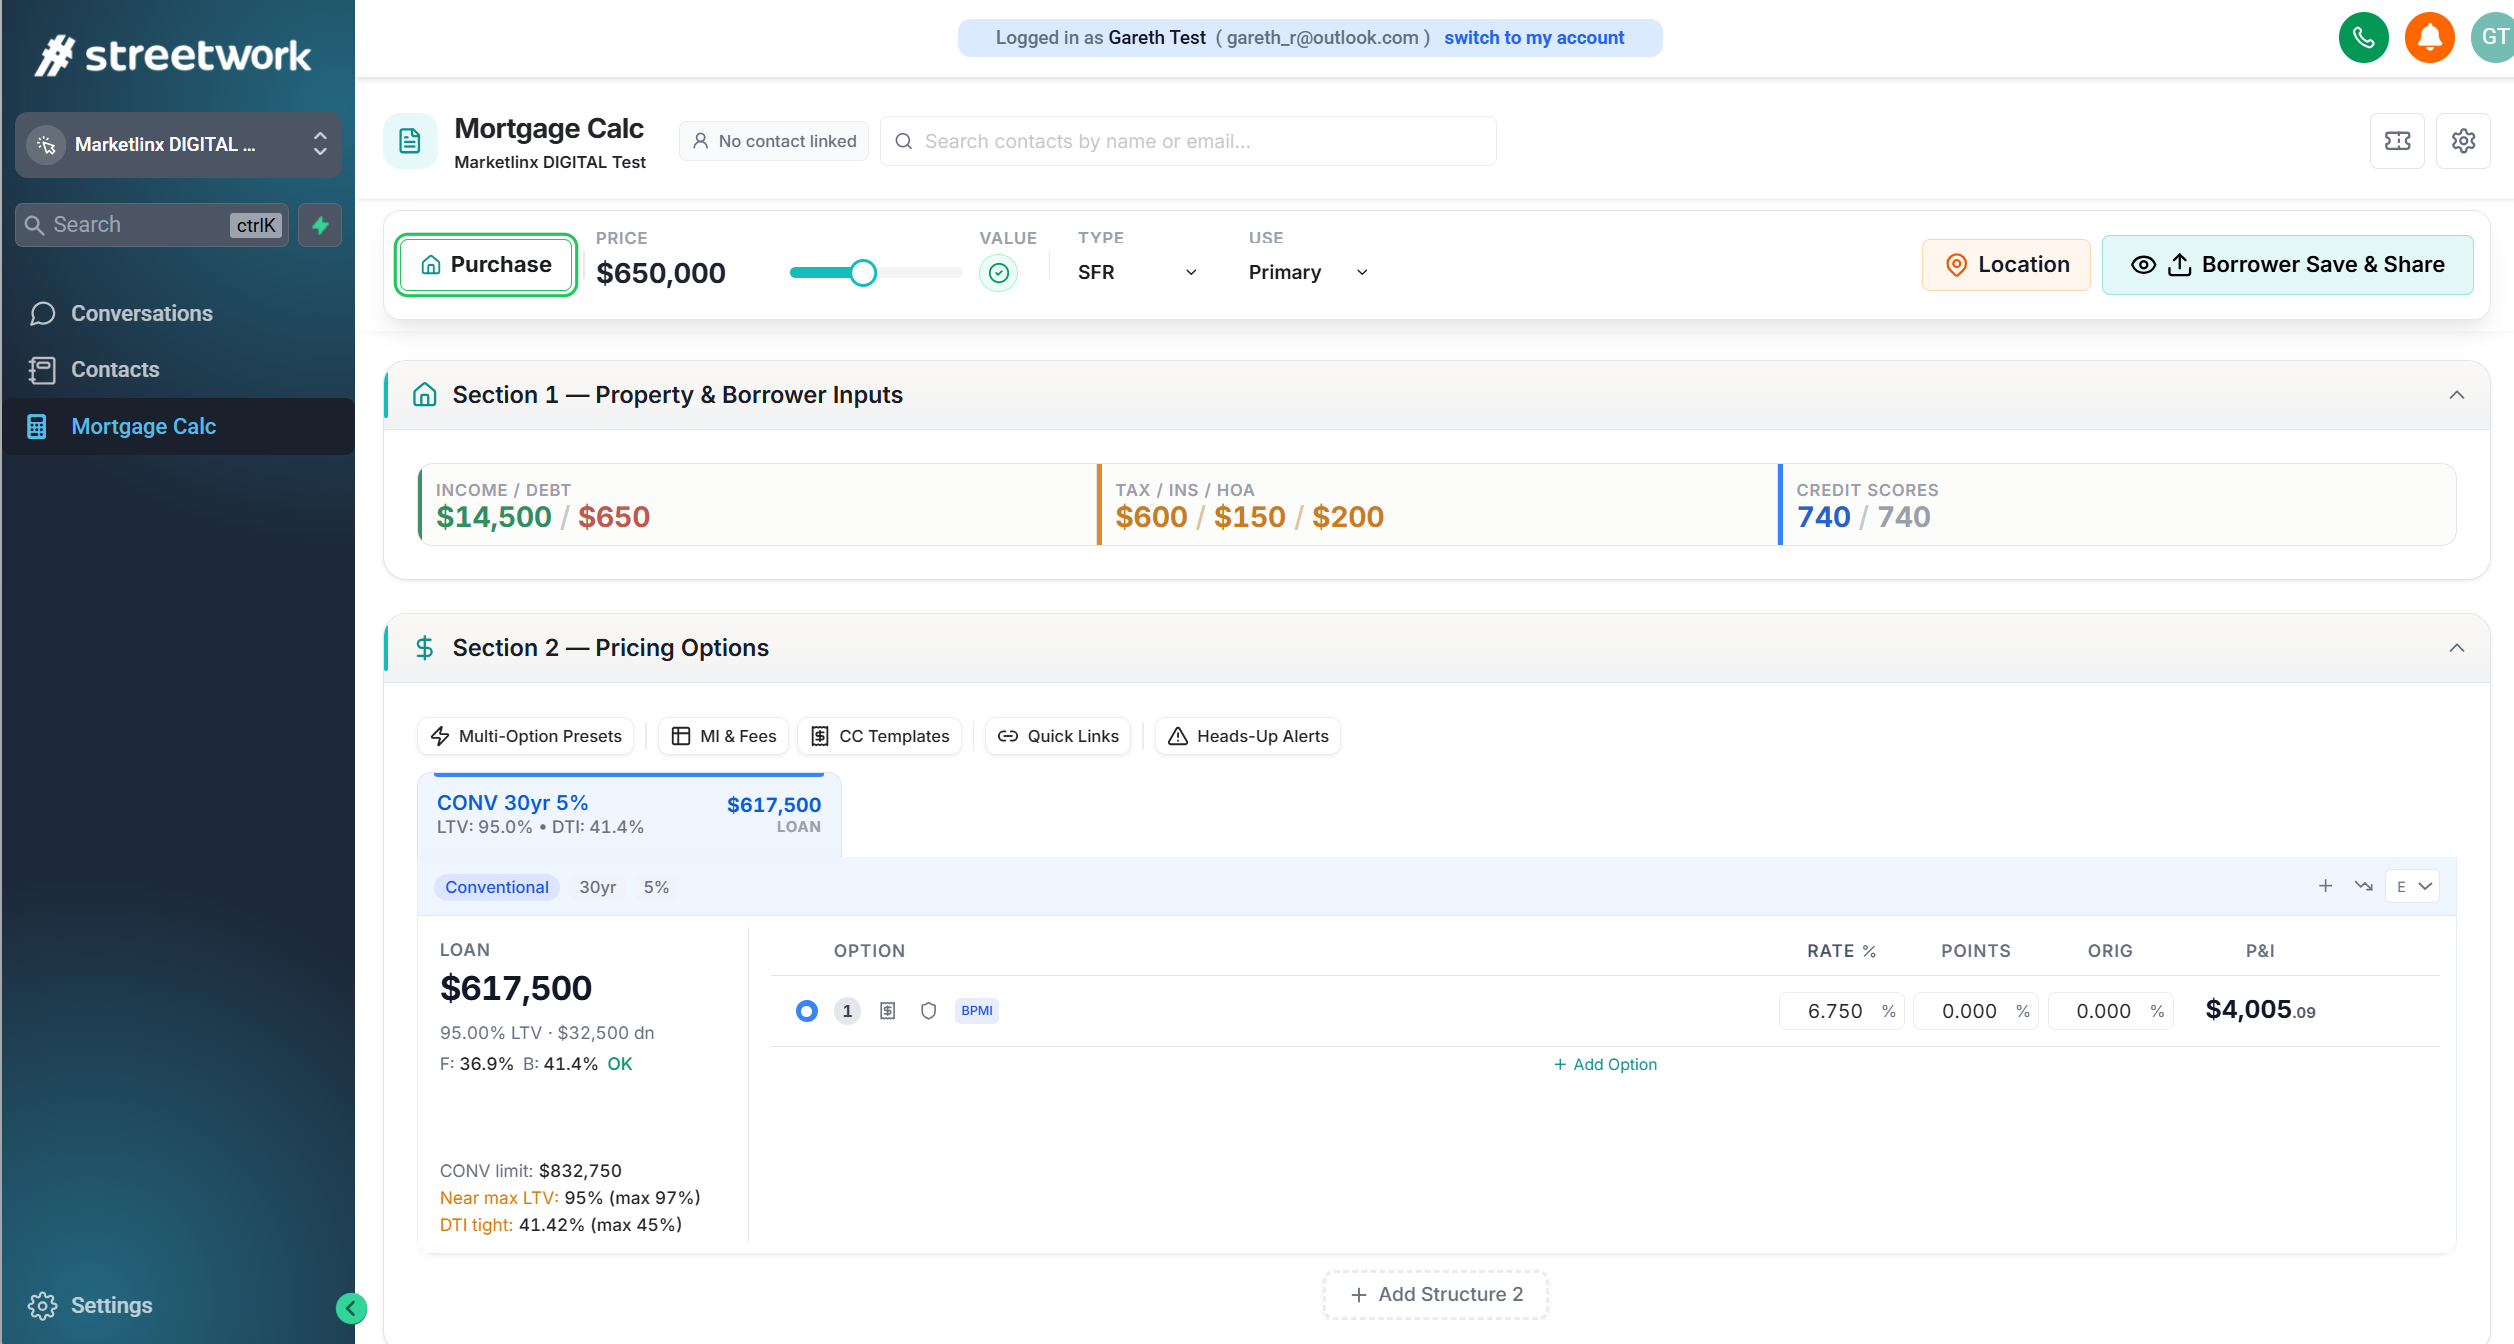Click Add Structure 2 button
Image resolution: width=2514 pixels, height=1344 pixels.
coord(1436,1295)
